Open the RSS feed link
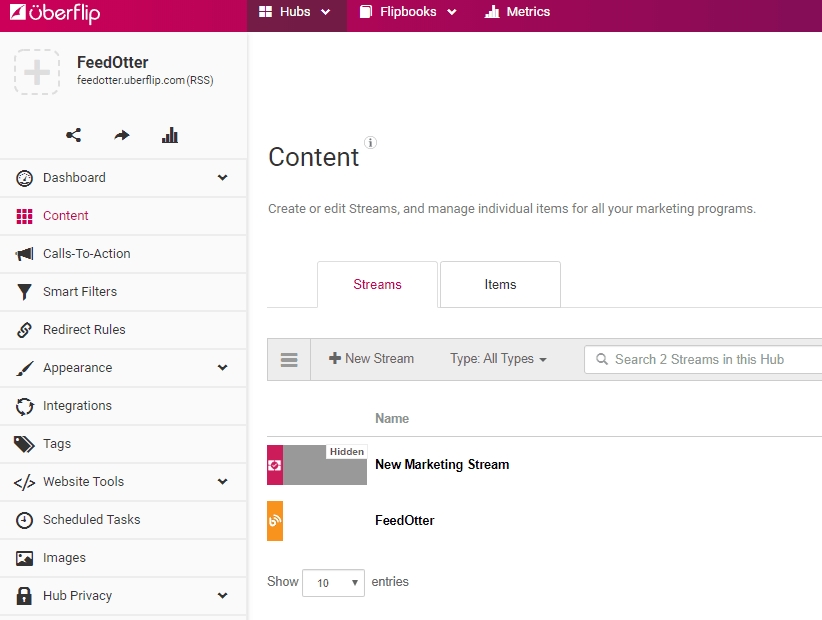 click(200, 80)
